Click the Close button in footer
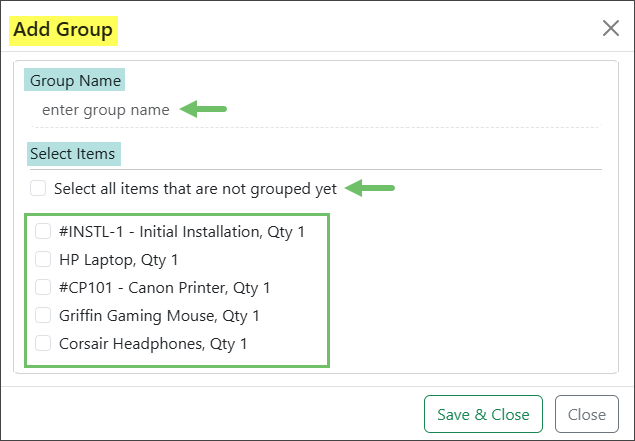 point(587,414)
